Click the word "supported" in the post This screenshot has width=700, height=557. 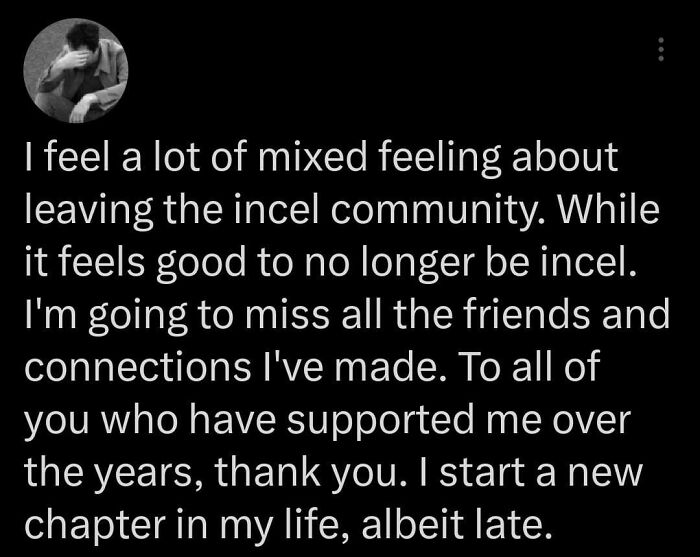coord(380,421)
